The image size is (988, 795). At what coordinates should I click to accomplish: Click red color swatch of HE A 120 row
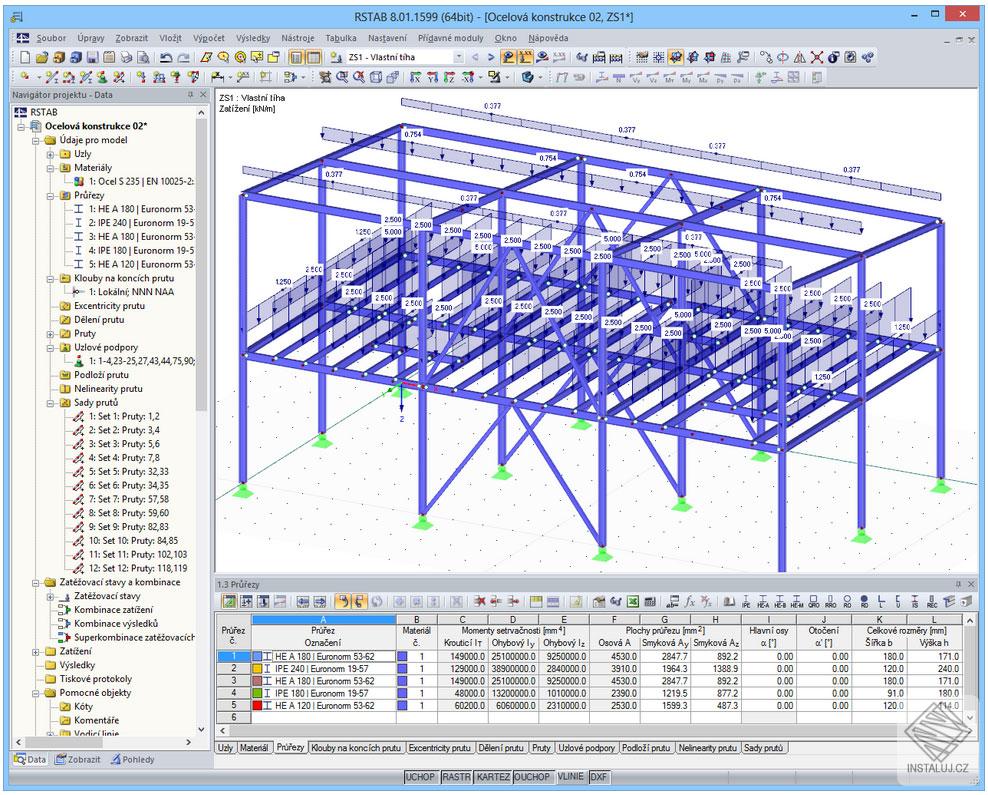click(x=257, y=706)
